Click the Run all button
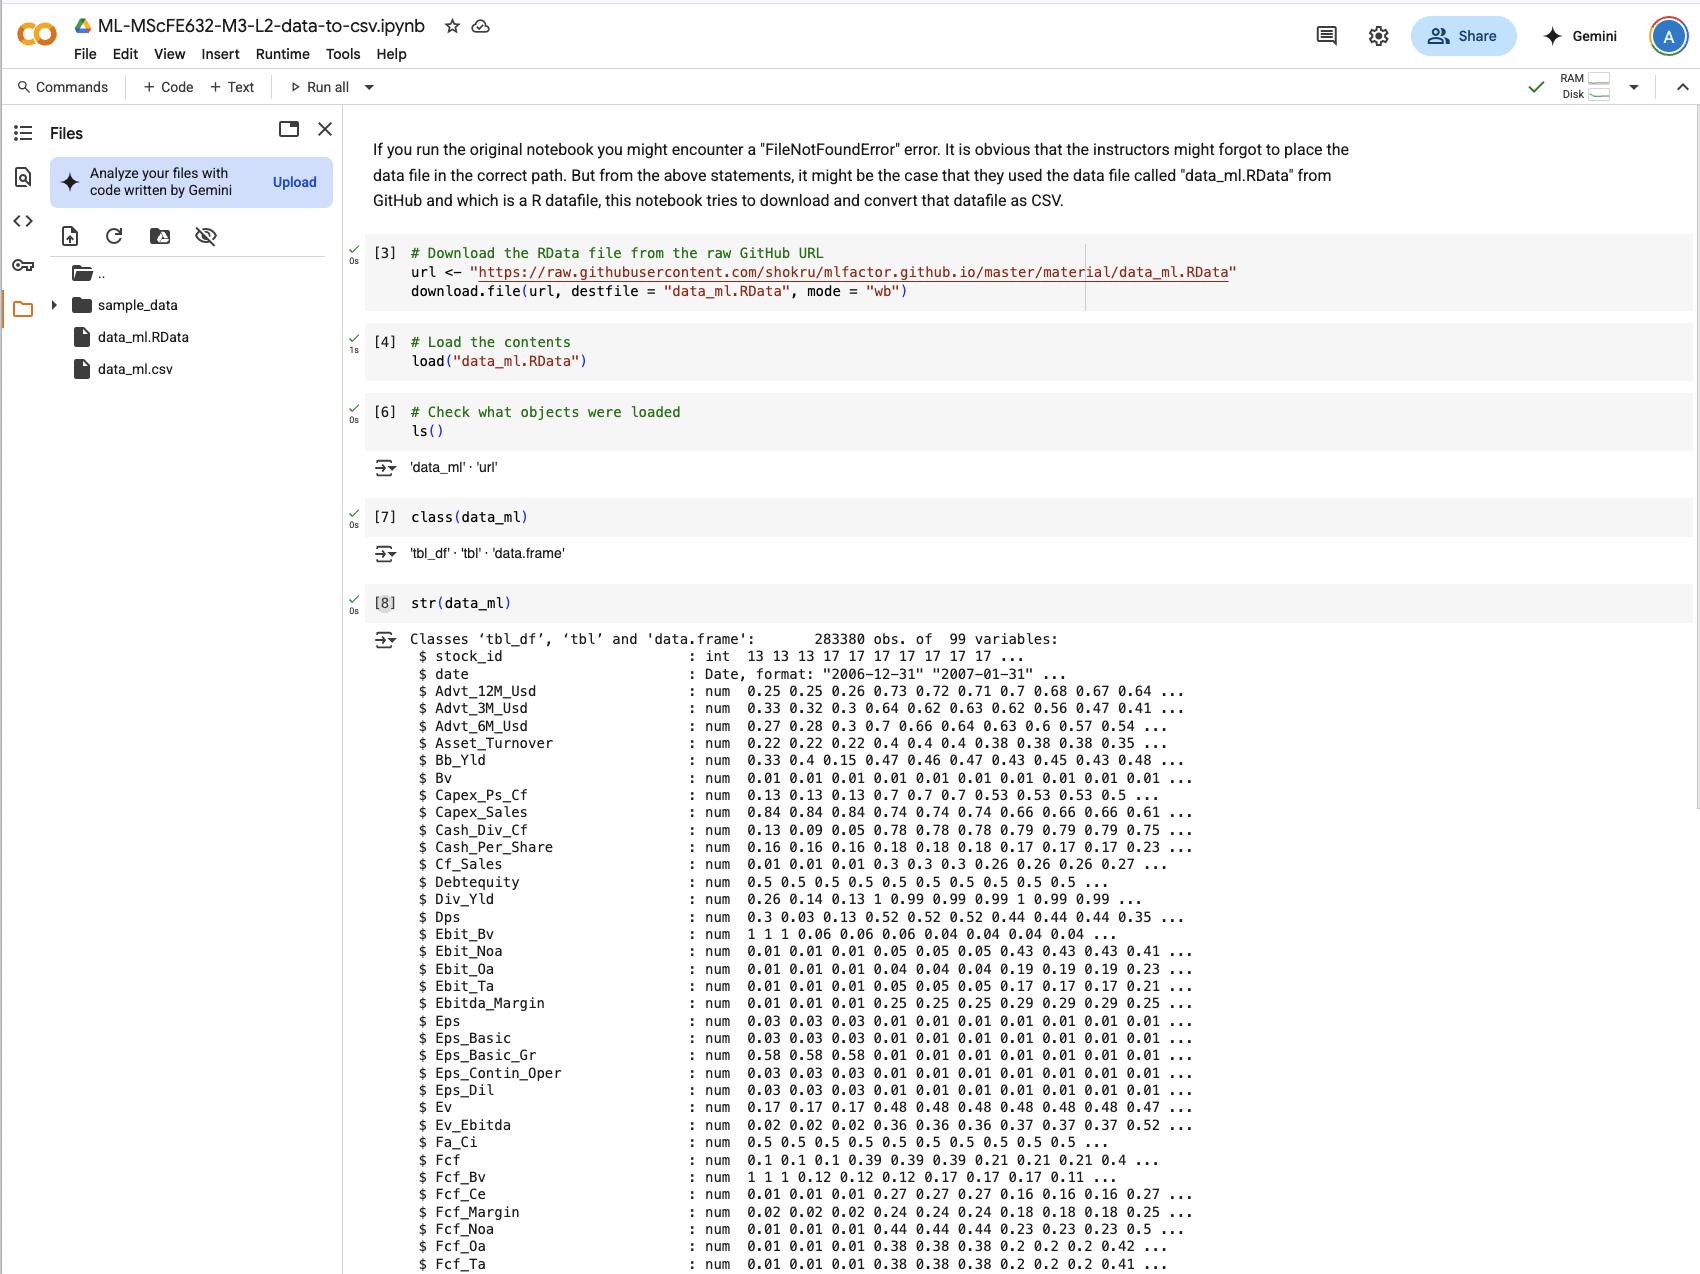 coord(319,87)
